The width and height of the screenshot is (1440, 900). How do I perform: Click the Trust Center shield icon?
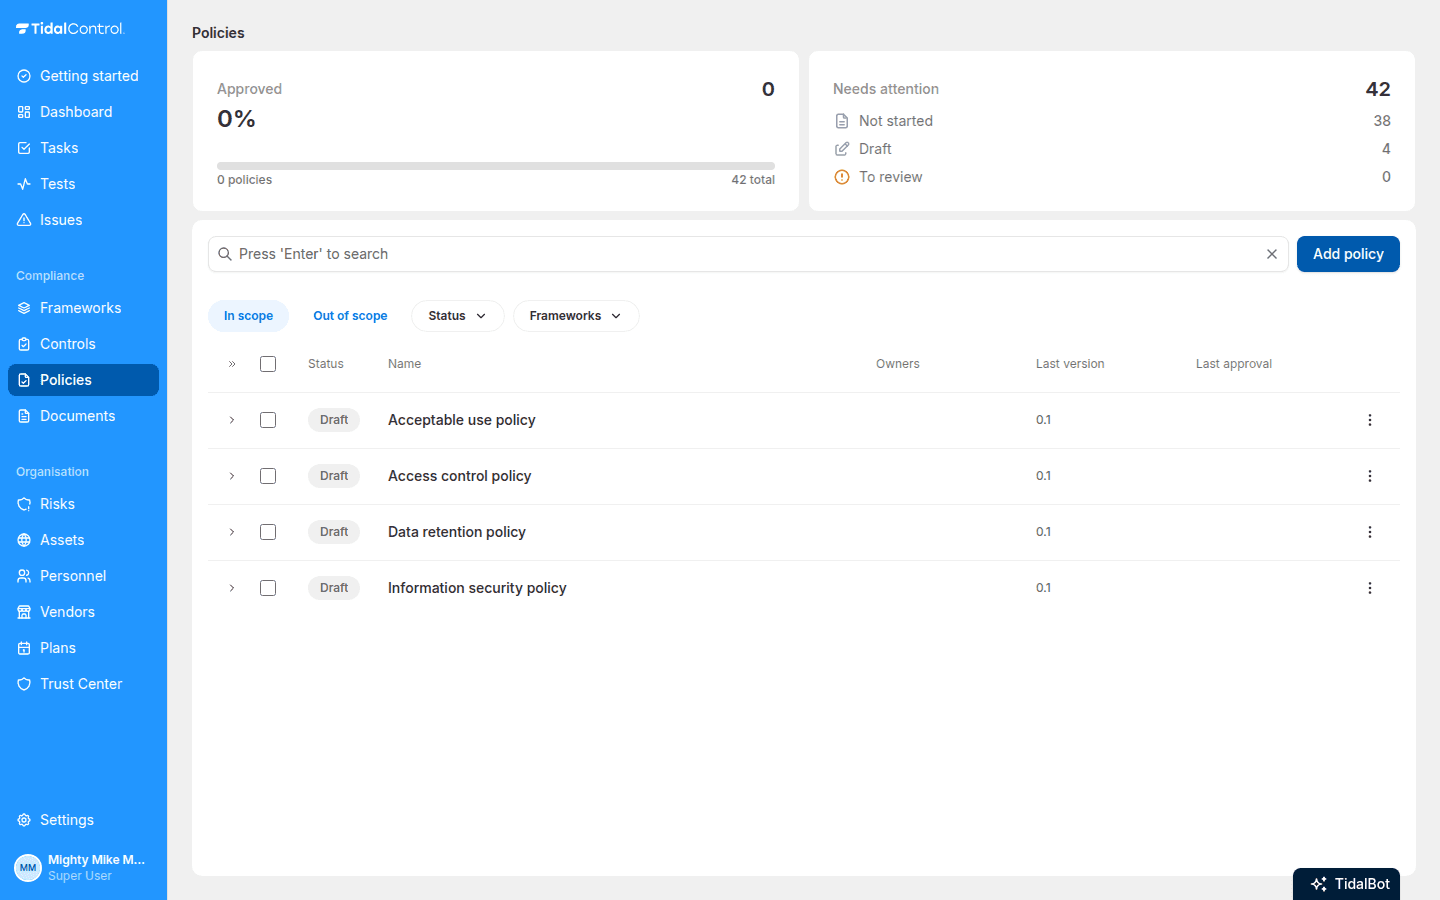pos(24,684)
